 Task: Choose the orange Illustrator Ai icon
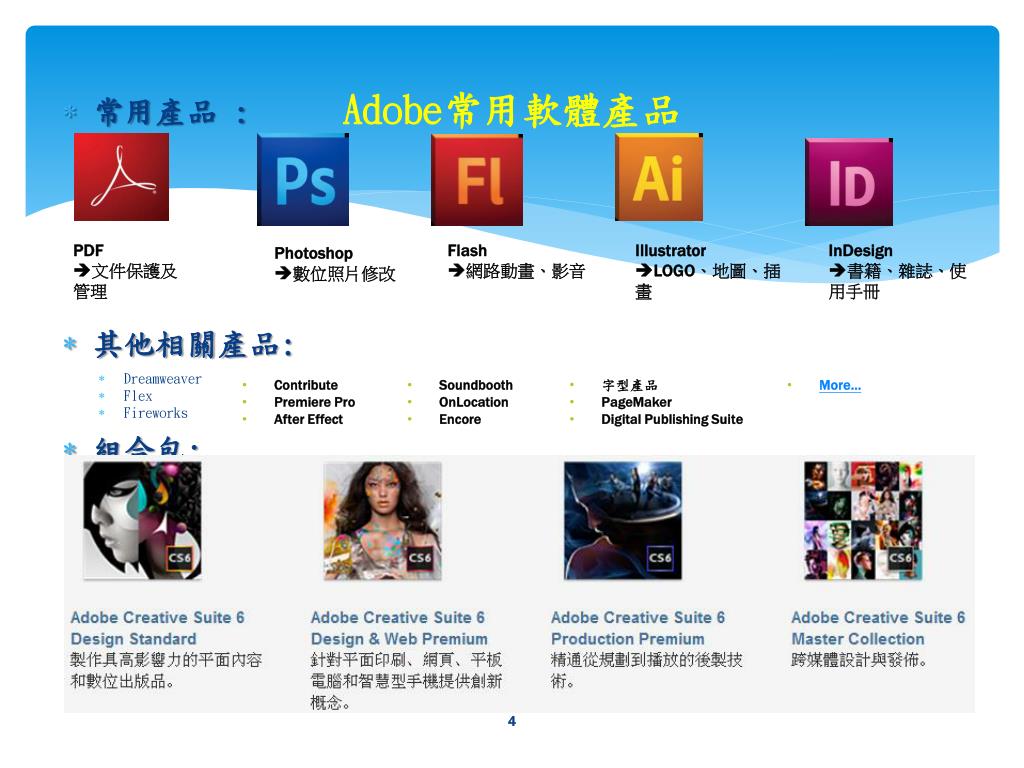tap(659, 177)
